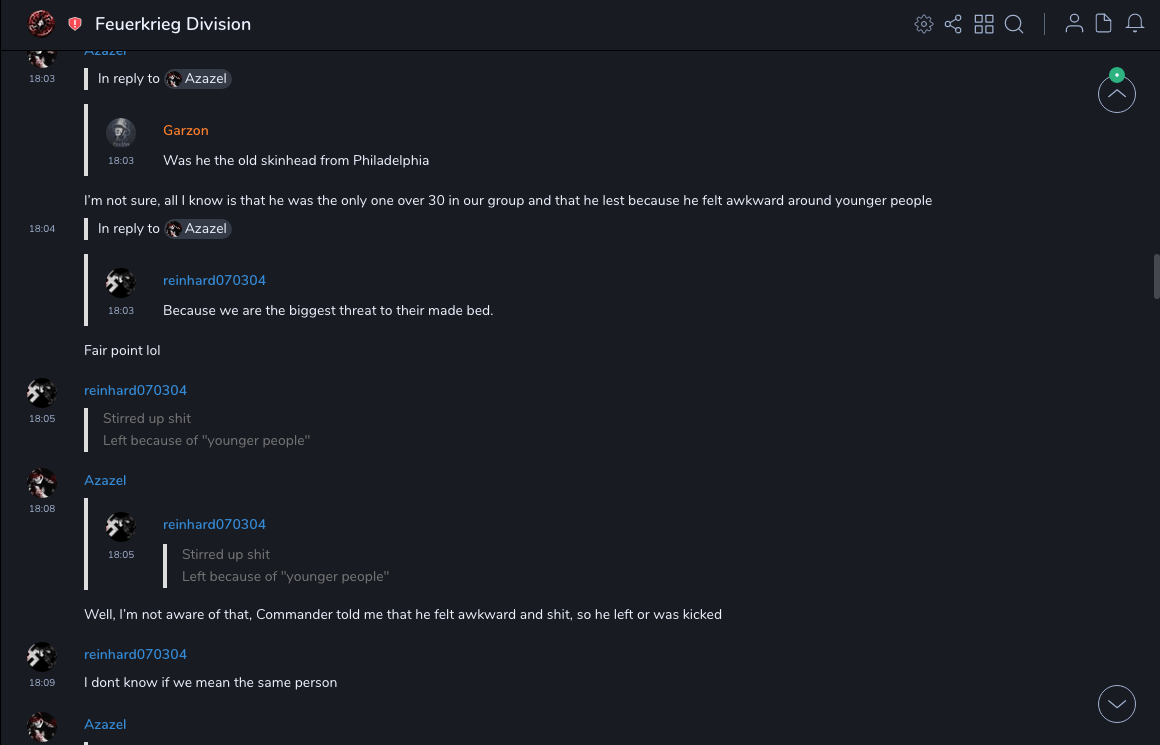Click Azazel sender name at 18:08
Image resolution: width=1160 pixels, height=745 pixels.
(x=105, y=480)
